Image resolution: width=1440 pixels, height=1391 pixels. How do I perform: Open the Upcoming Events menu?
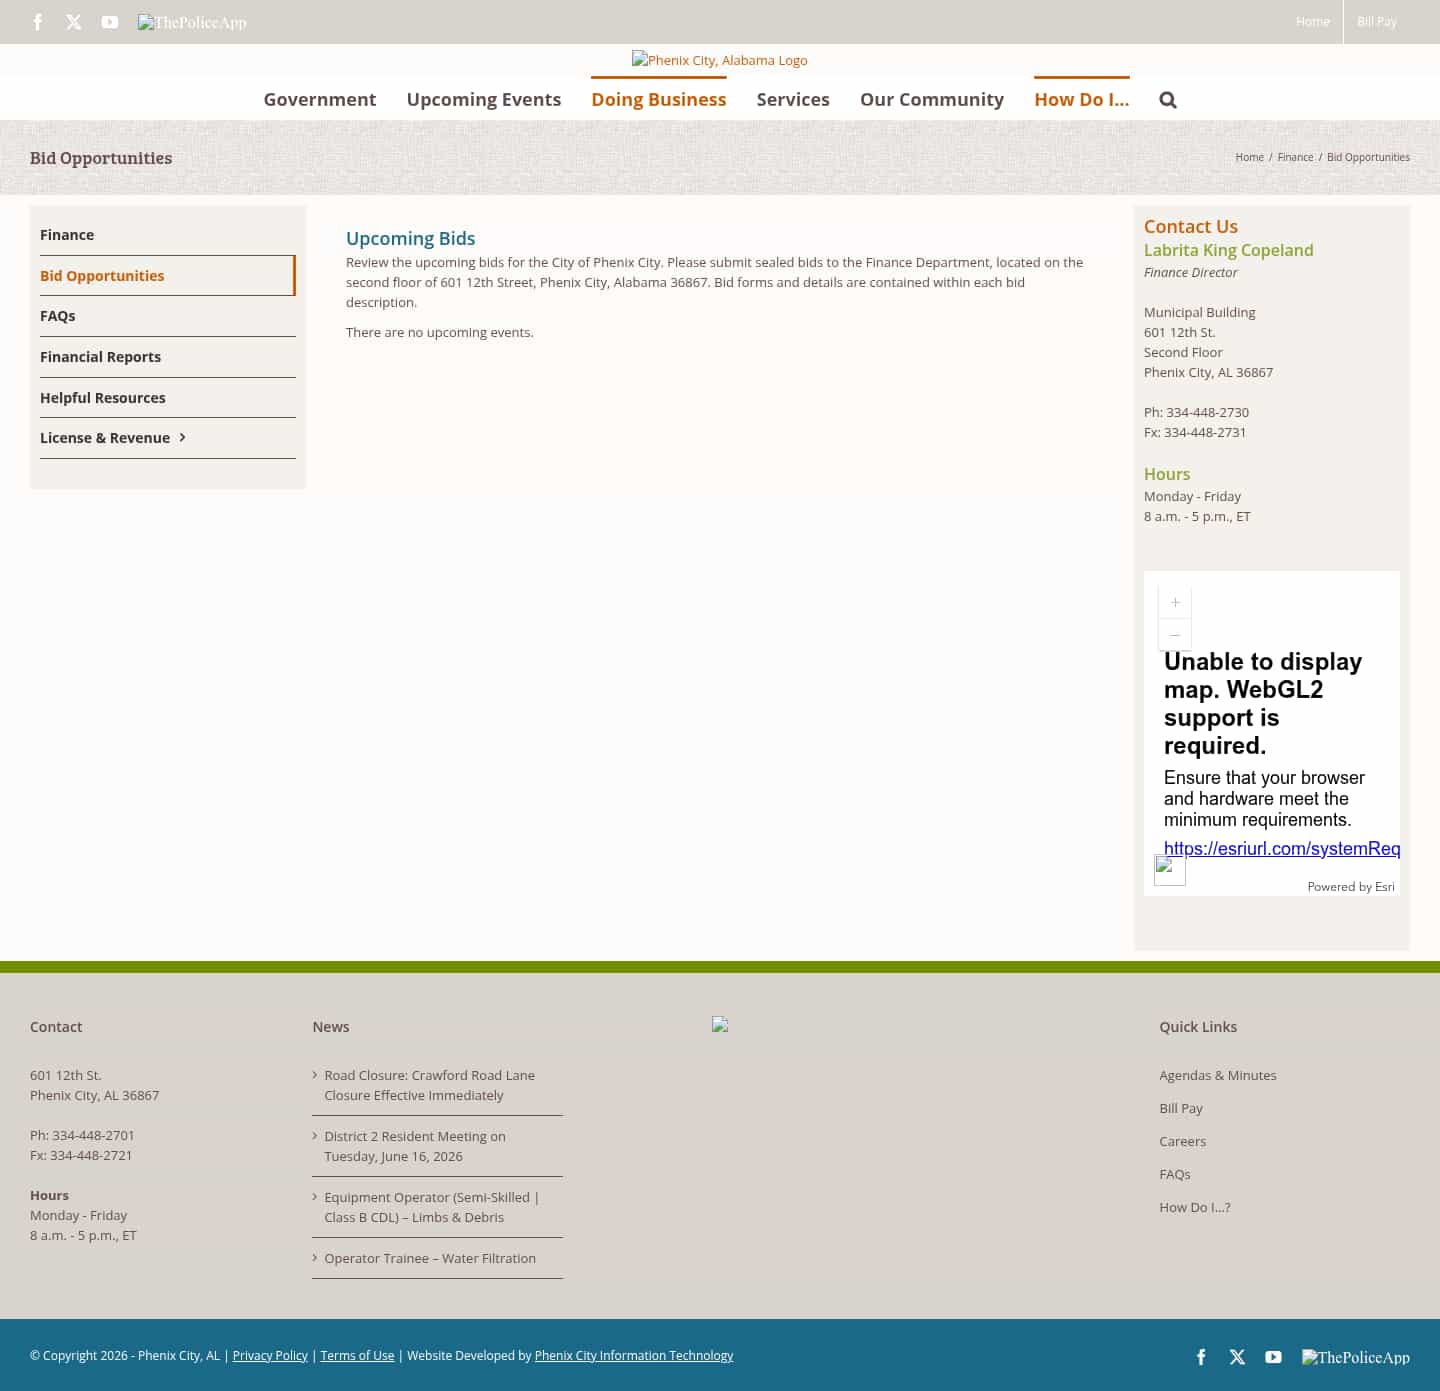coord(484,100)
